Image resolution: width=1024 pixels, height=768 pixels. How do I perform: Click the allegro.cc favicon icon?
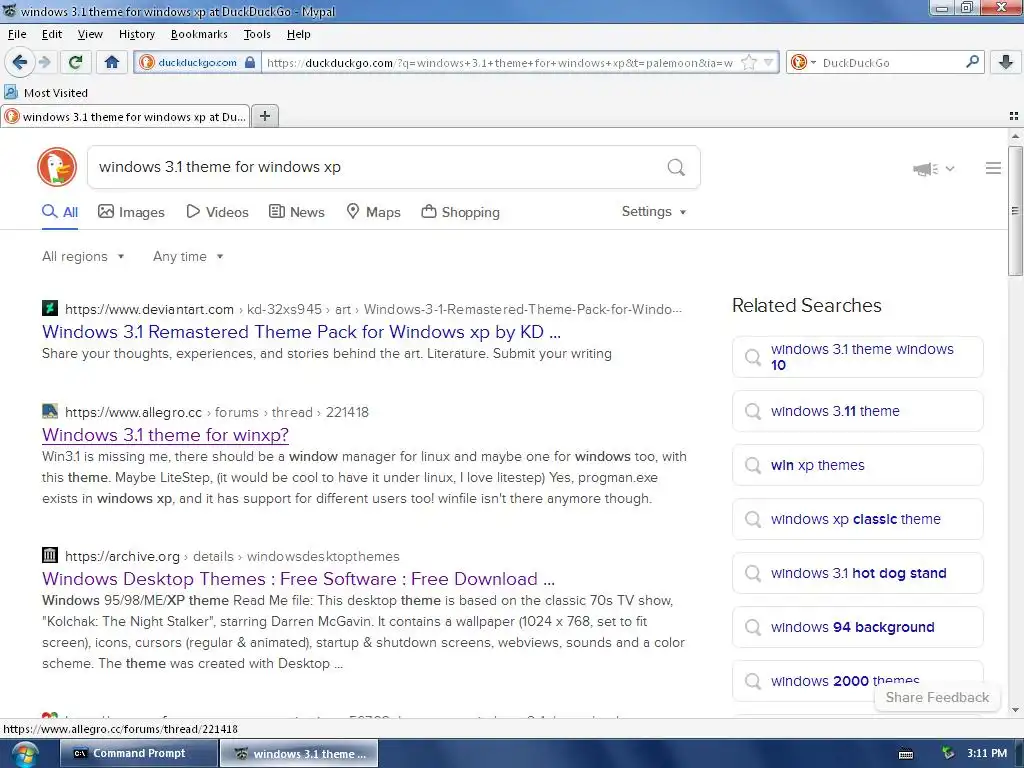tap(50, 411)
